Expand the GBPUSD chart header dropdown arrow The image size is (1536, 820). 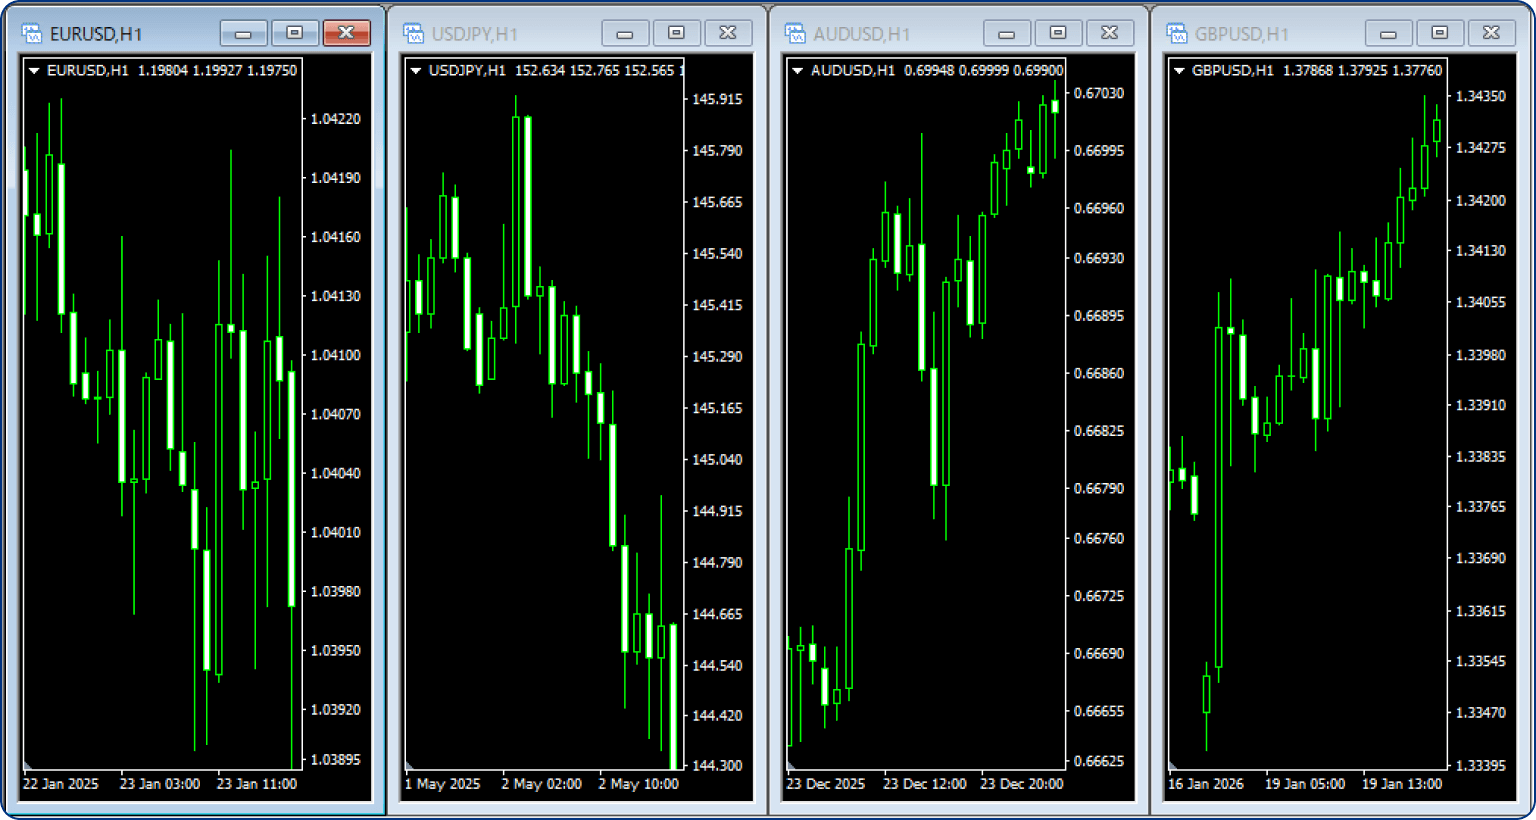coord(1179,71)
